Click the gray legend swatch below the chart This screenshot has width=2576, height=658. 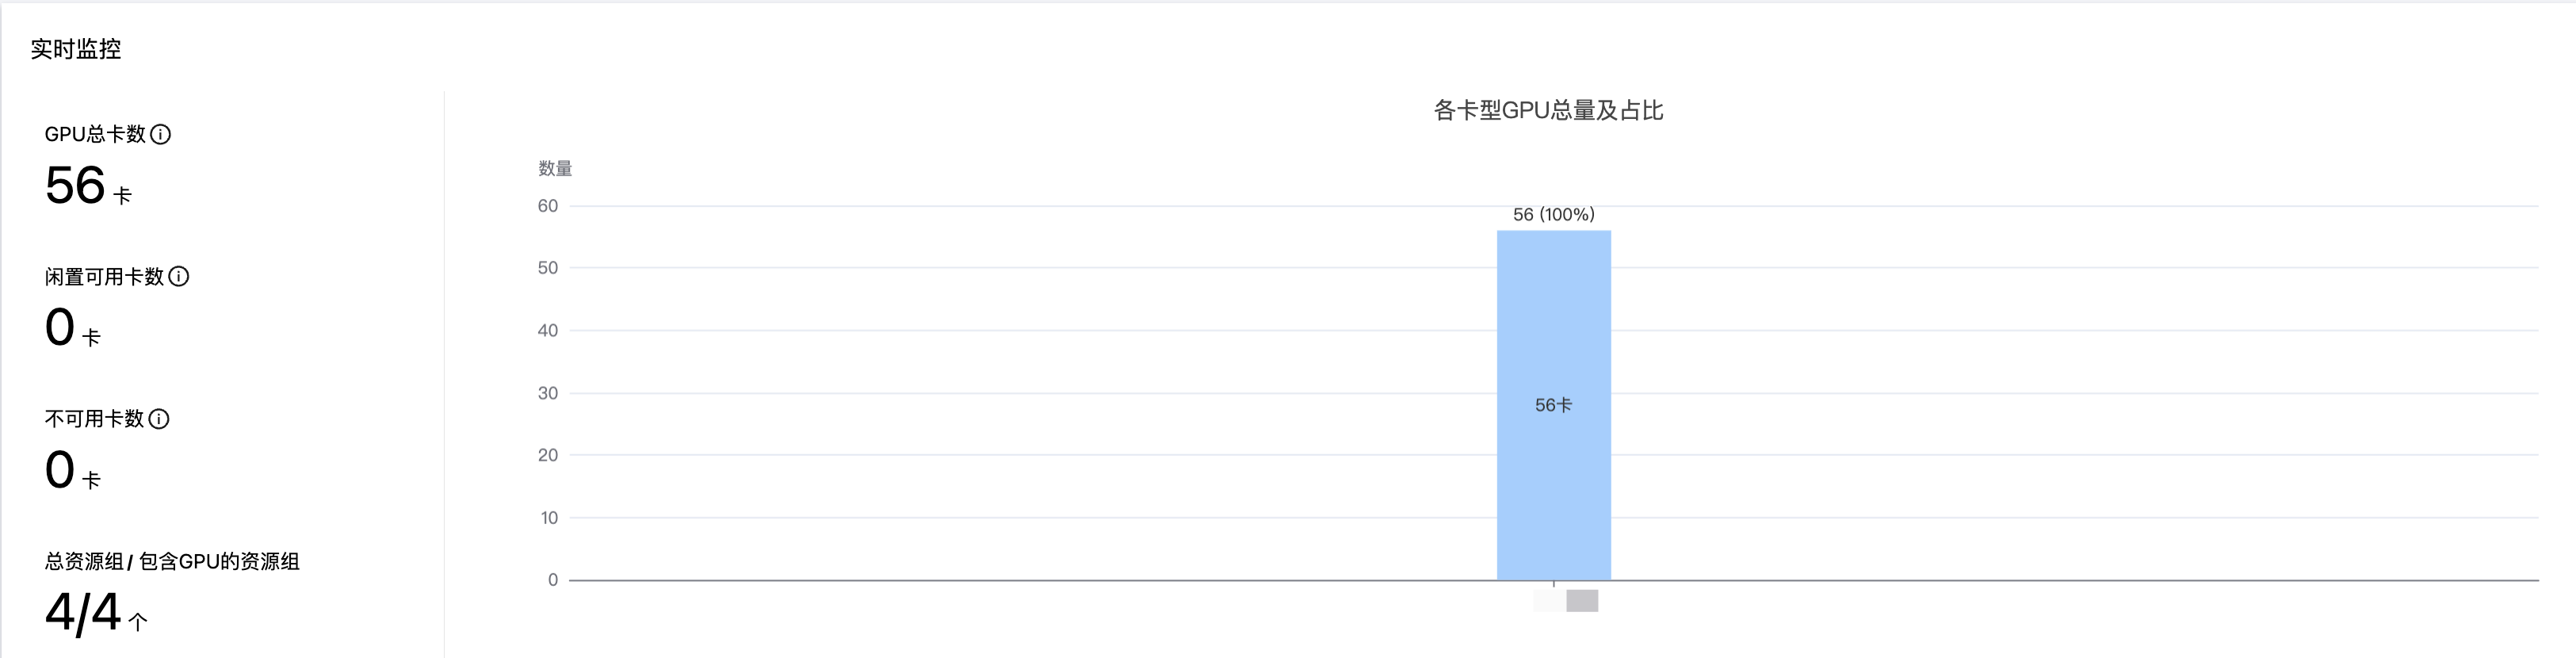coord(1581,601)
